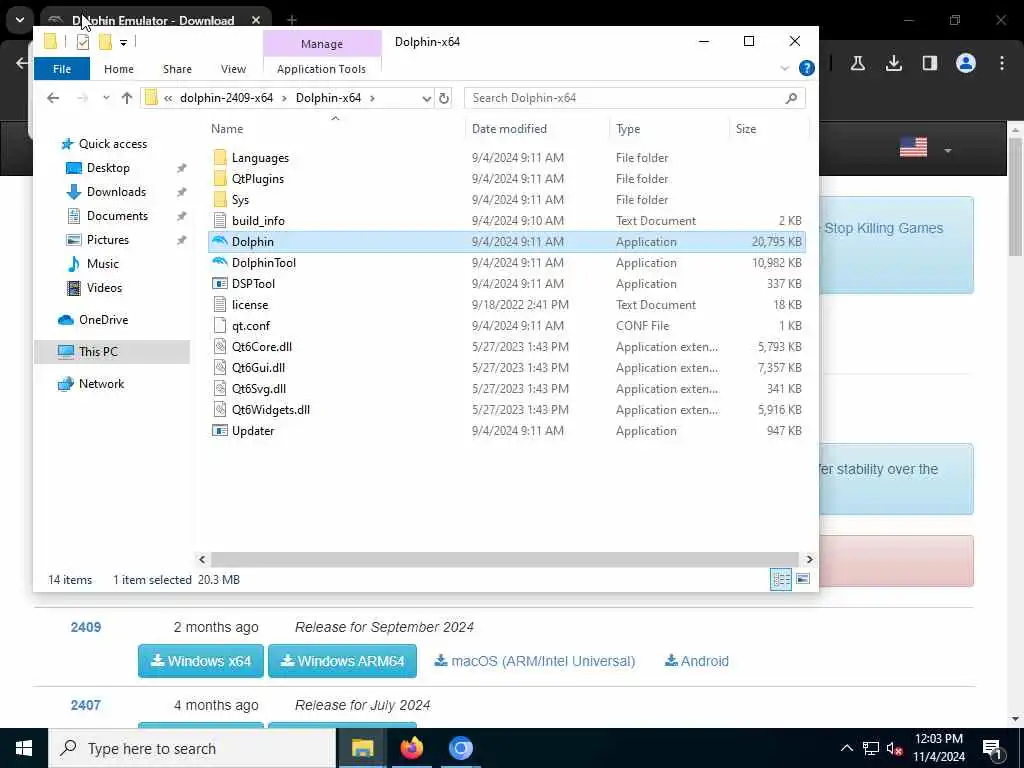Screen dimensions: 1024x768
Task: Switch to the Home ribbon tab
Action: (119, 69)
